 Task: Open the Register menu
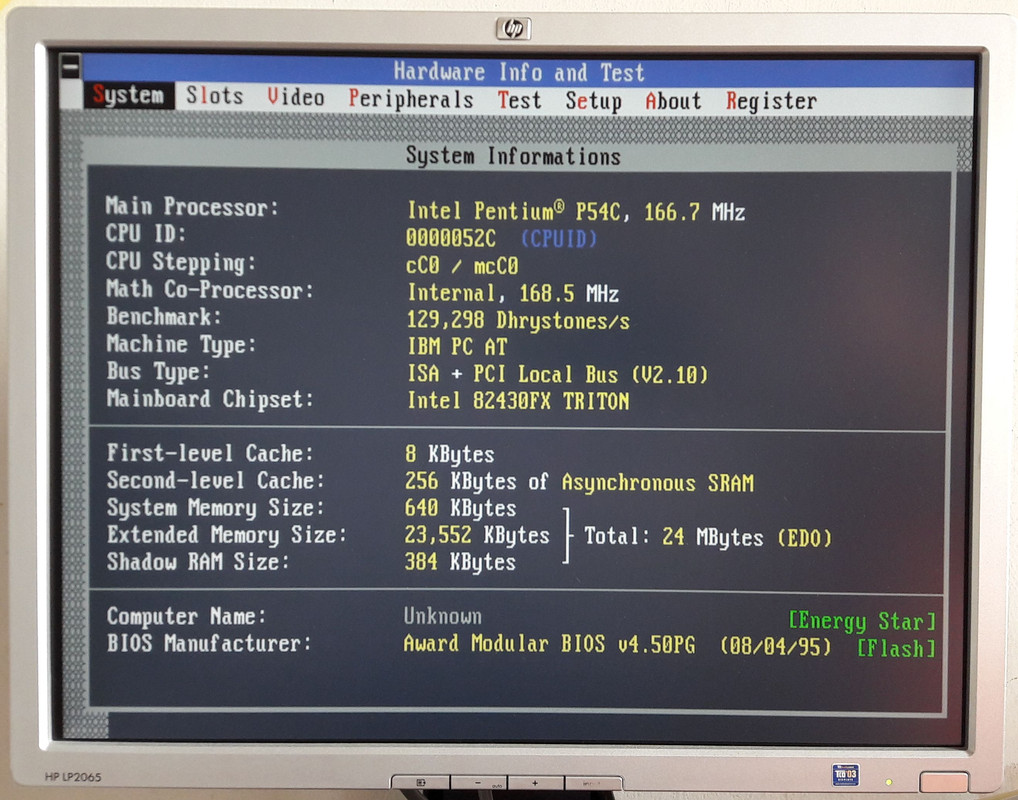[771, 101]
